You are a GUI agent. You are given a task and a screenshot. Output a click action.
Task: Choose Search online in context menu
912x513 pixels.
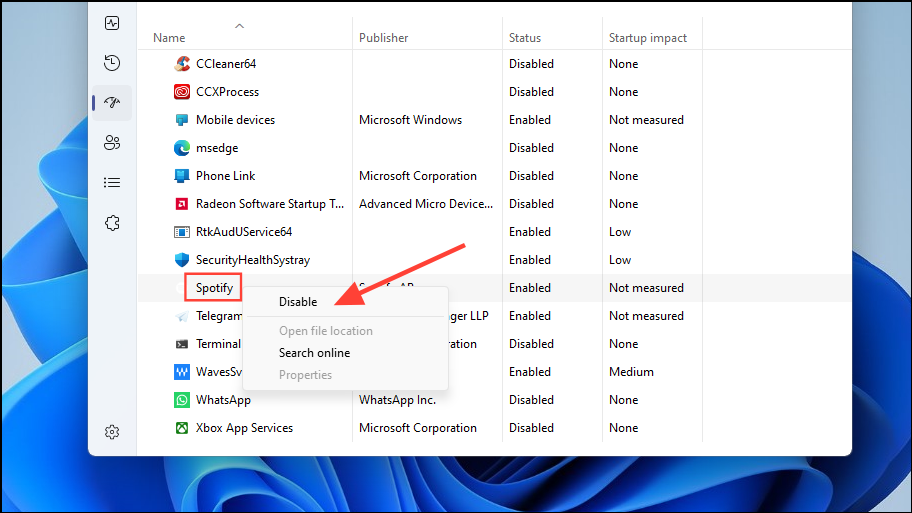point(315,353)
